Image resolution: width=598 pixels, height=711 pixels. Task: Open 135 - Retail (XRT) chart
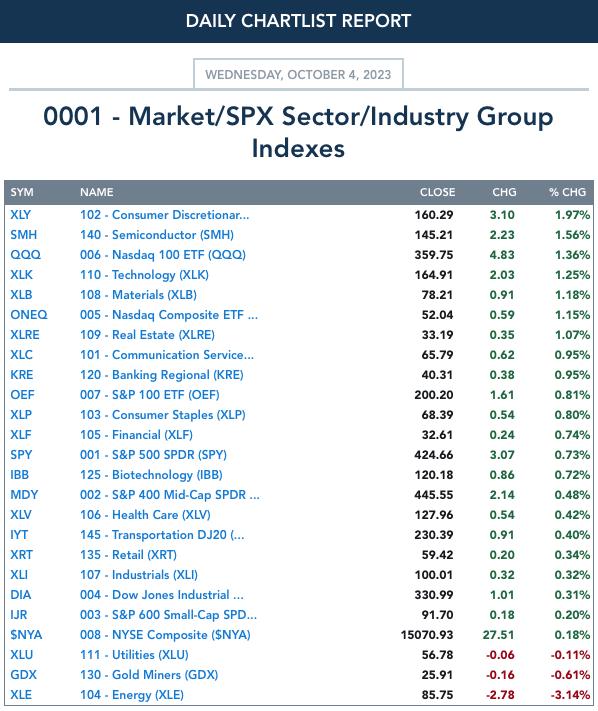point(128,555)
